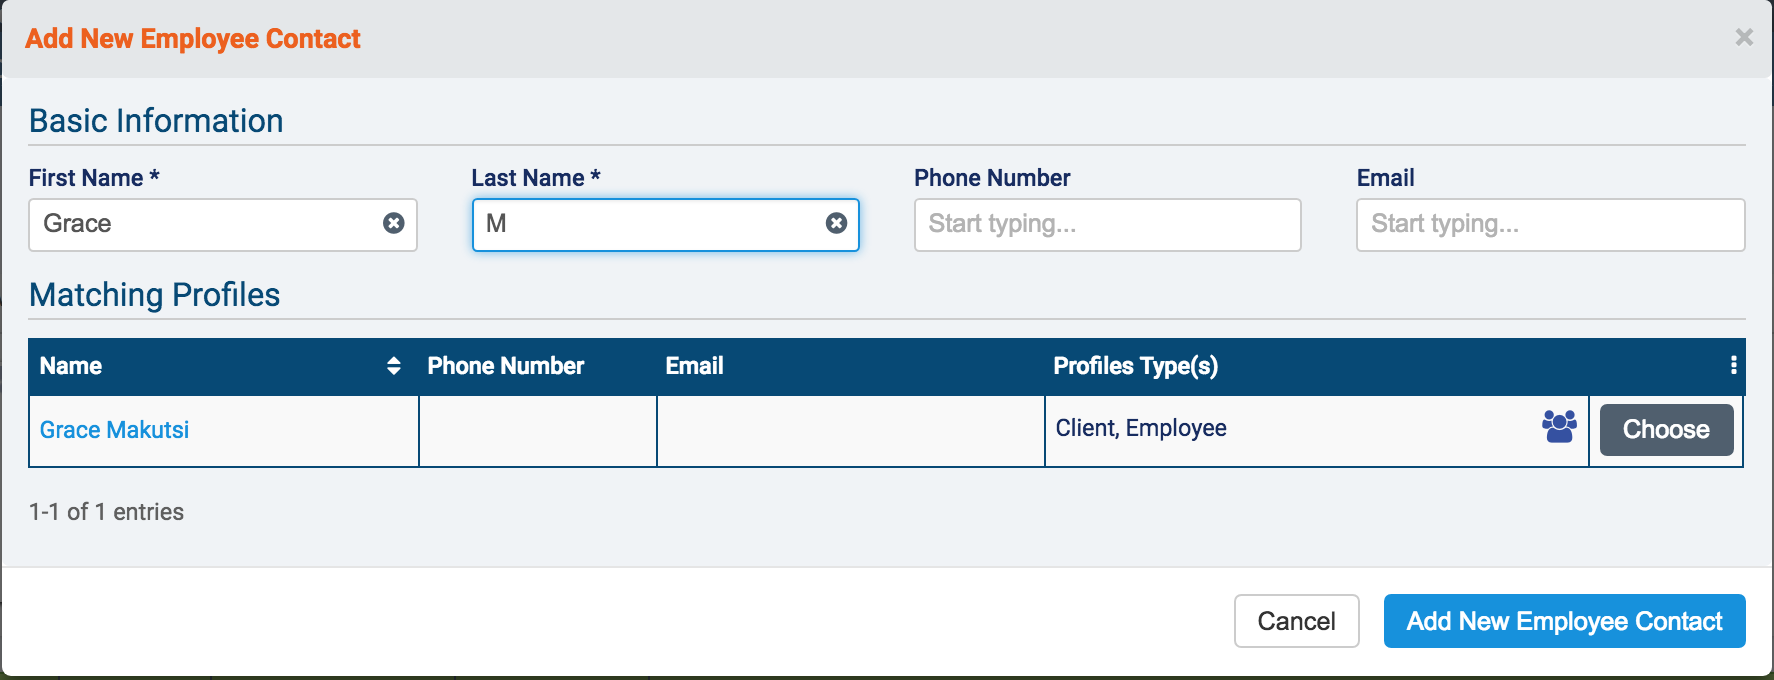Clear the Last Name field

pyautogui.click(x=837, y=223)
